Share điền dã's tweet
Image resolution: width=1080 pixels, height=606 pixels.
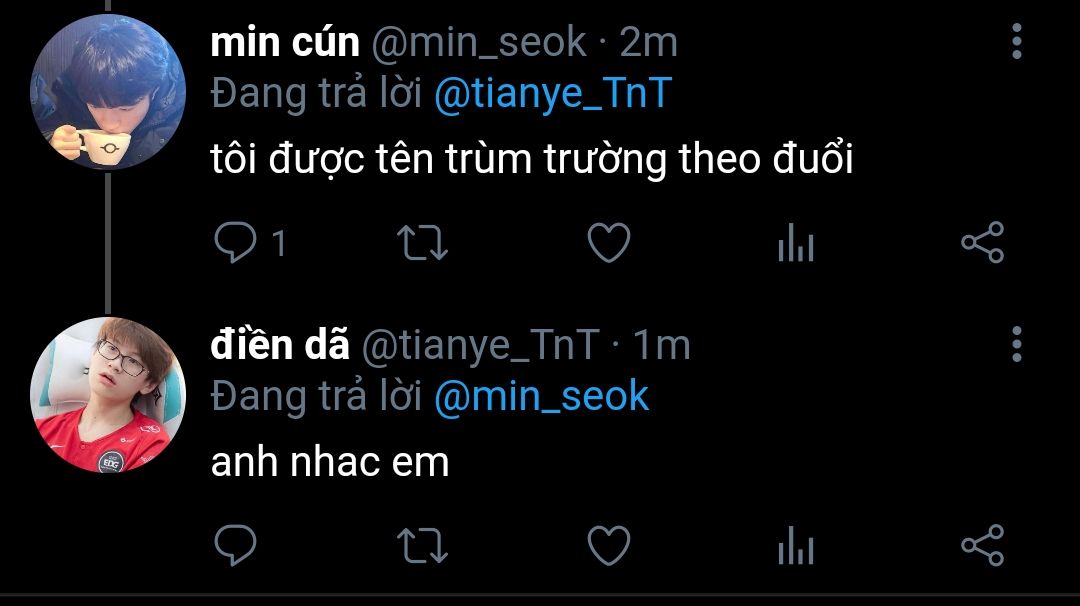pyautogui.click(x=981, y=545)
